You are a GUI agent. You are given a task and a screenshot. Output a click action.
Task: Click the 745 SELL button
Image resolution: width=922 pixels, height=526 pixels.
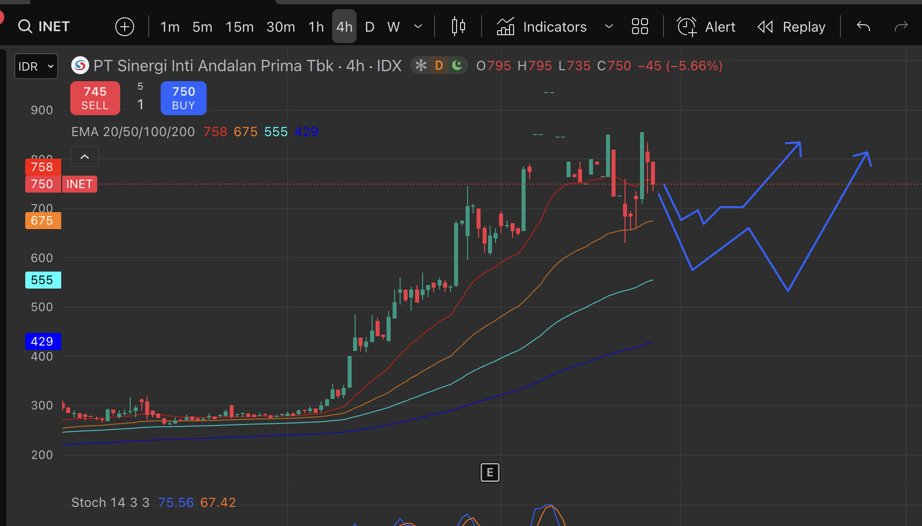(95, 98)
